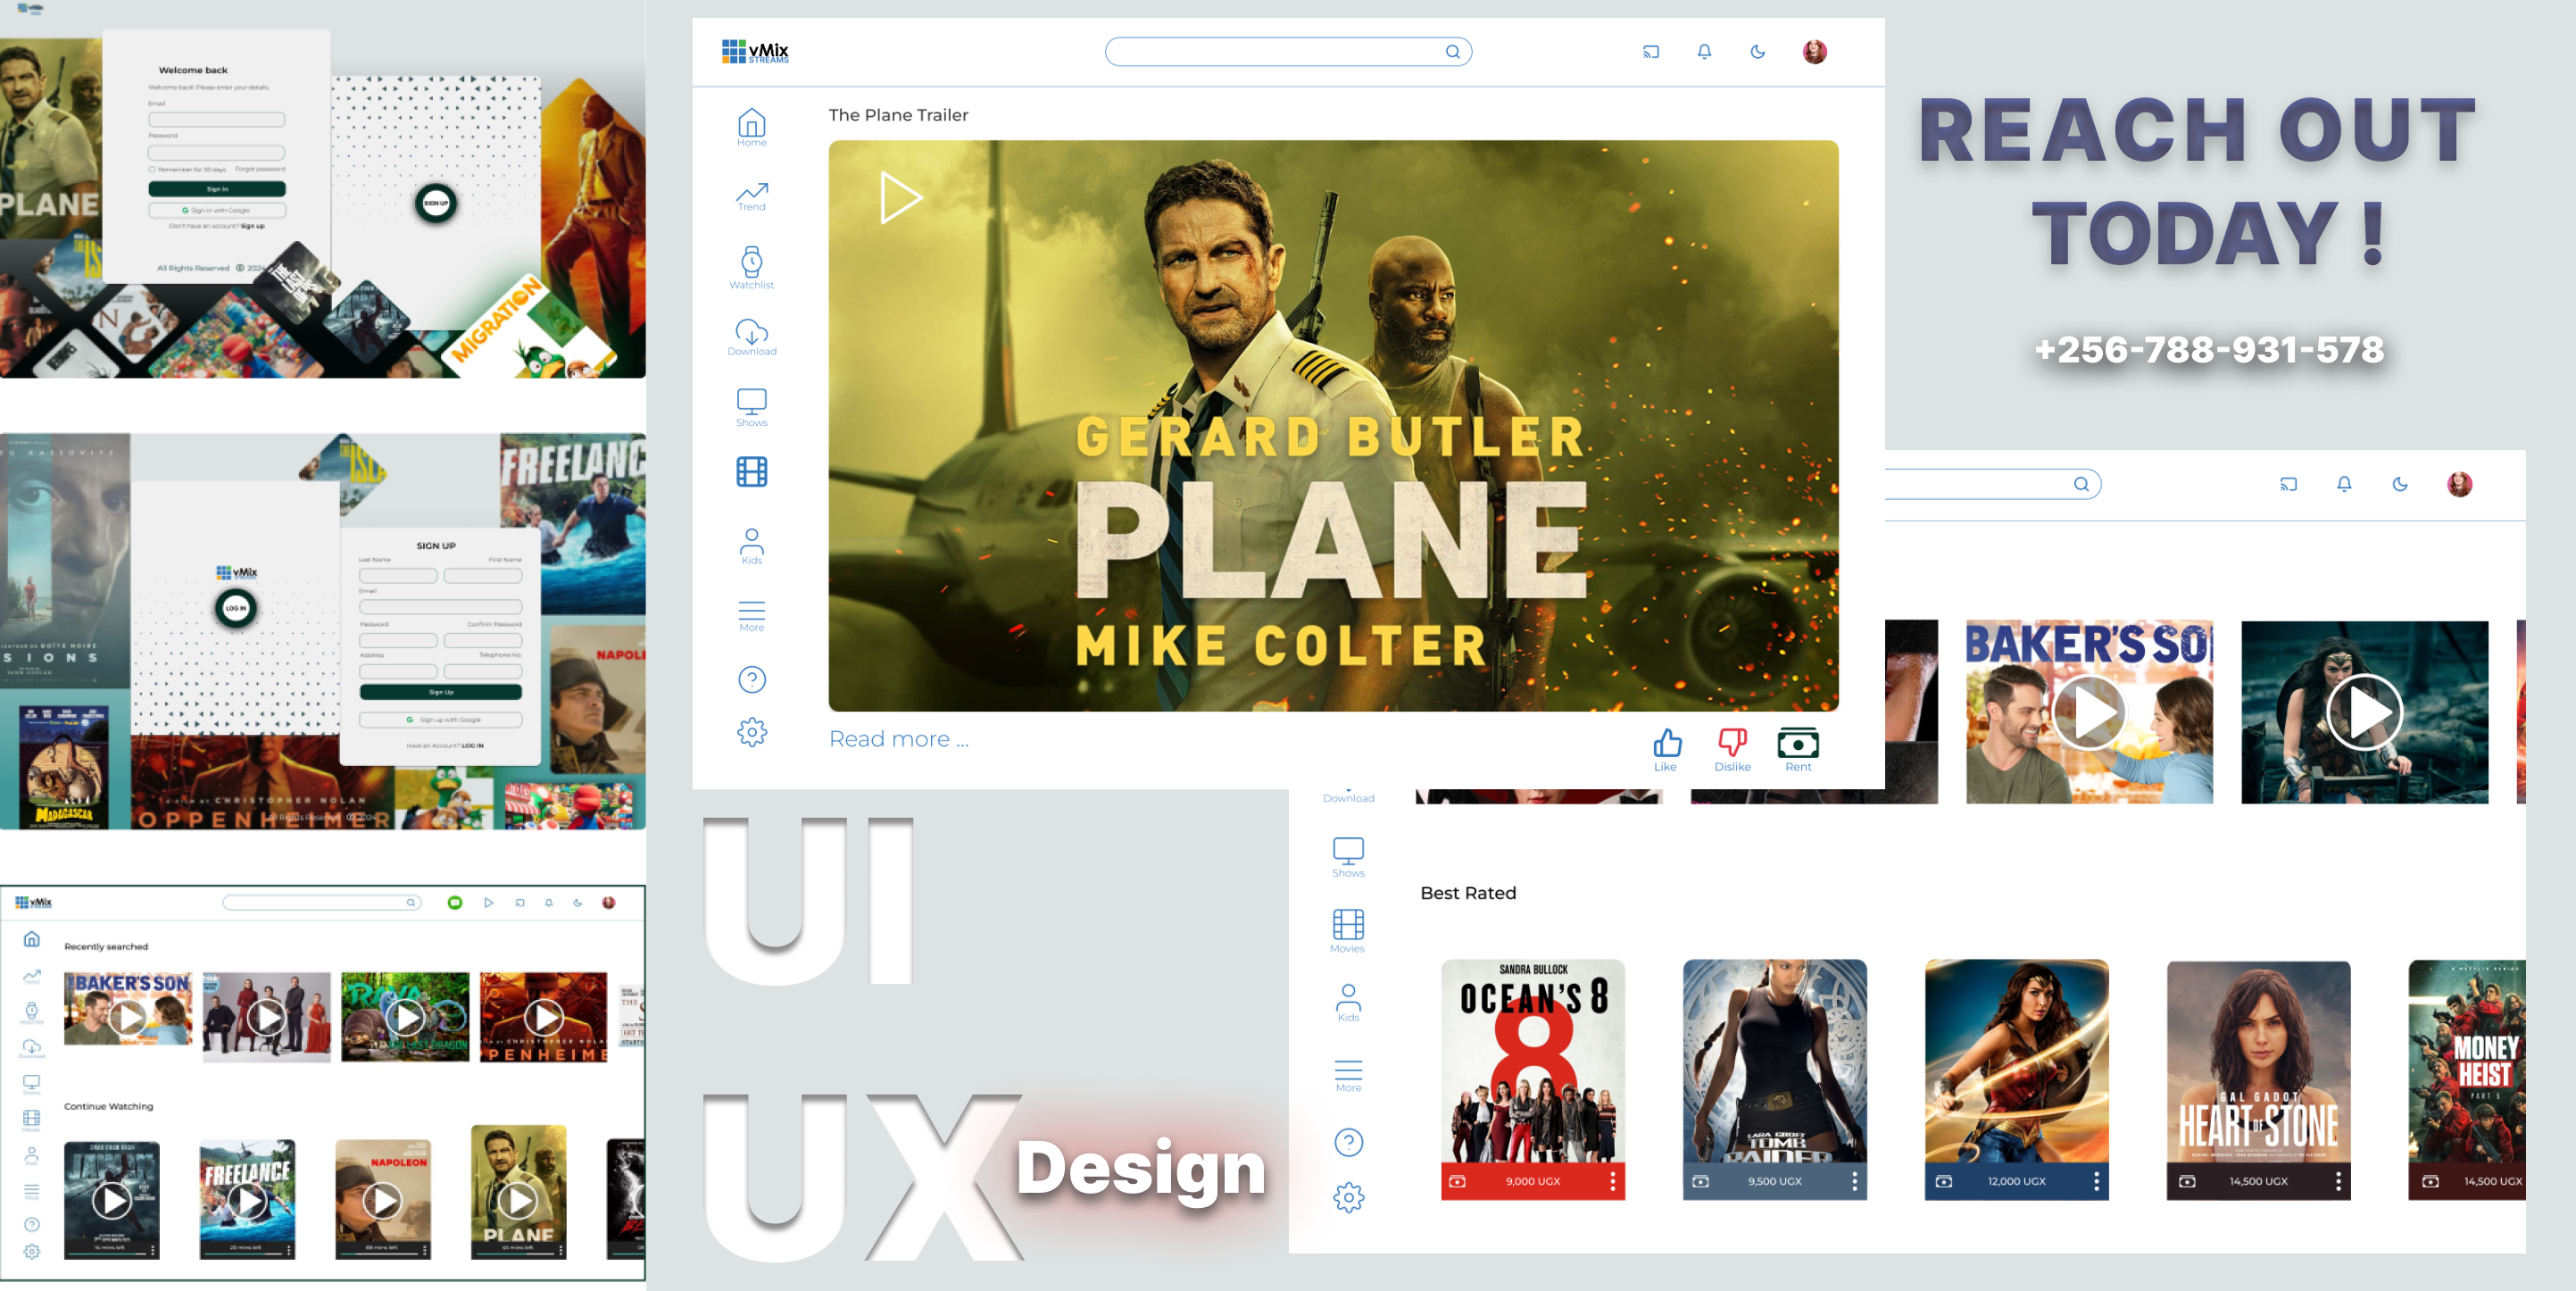This screenshot has width=2576, height=1291.
Task: Select Movies in the lower-right sidebar
Action: click(x=1348, y=931)
